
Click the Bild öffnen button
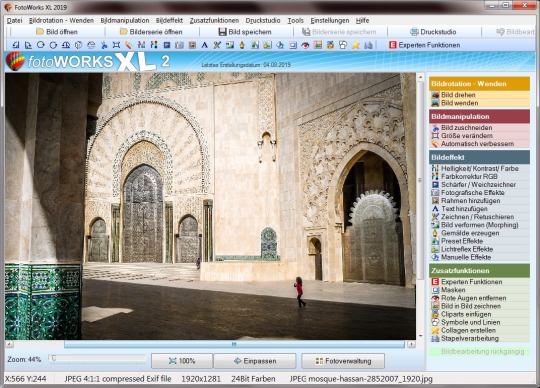tap(57, 32)
